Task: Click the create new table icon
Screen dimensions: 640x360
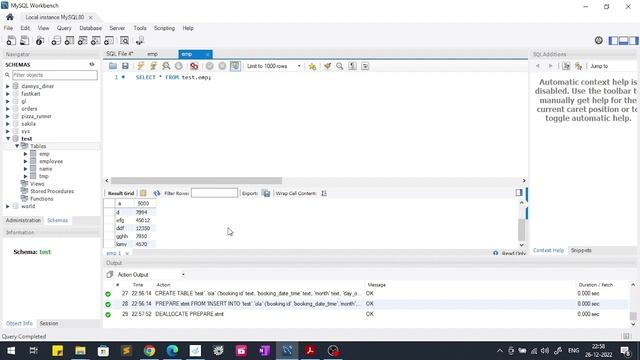Action: click(69, 40)
